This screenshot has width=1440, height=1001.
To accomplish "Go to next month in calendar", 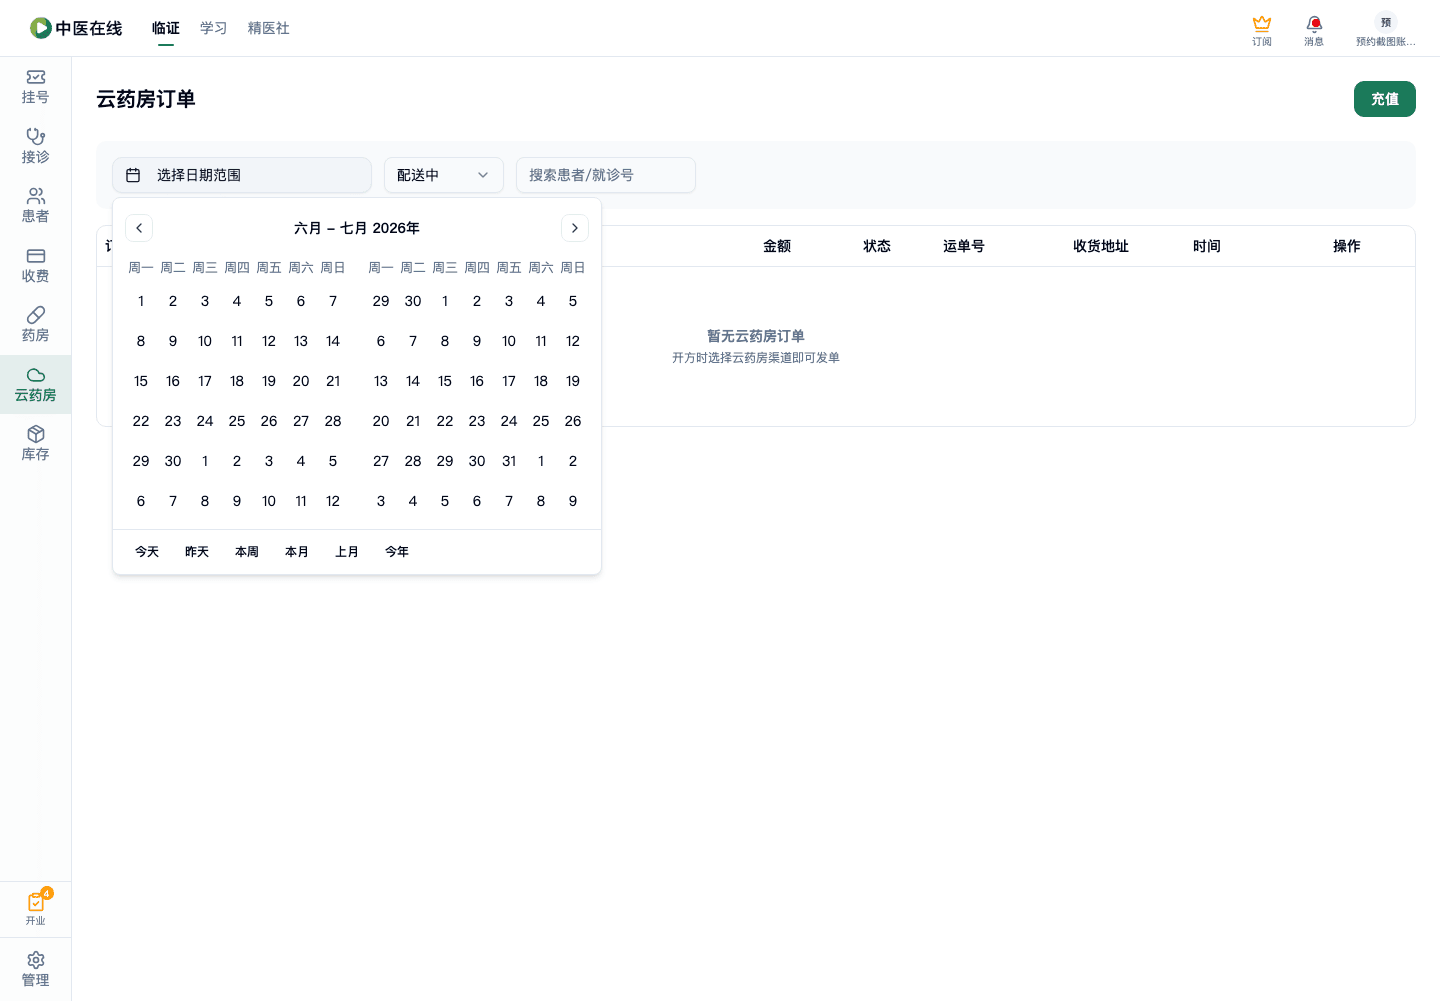I will point(575,228).
